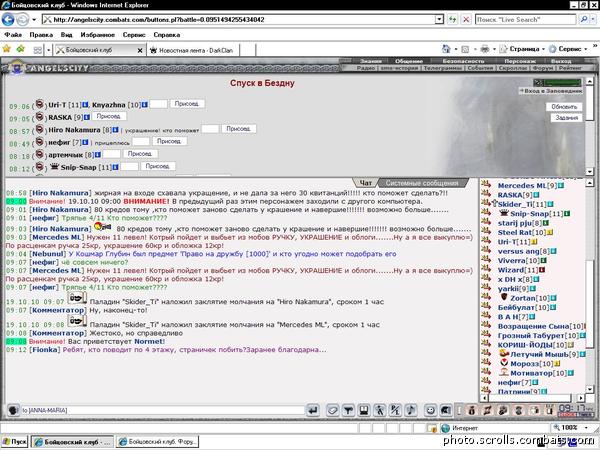
Task: Click the round icon left of chat input
Action: pos(13,410)
